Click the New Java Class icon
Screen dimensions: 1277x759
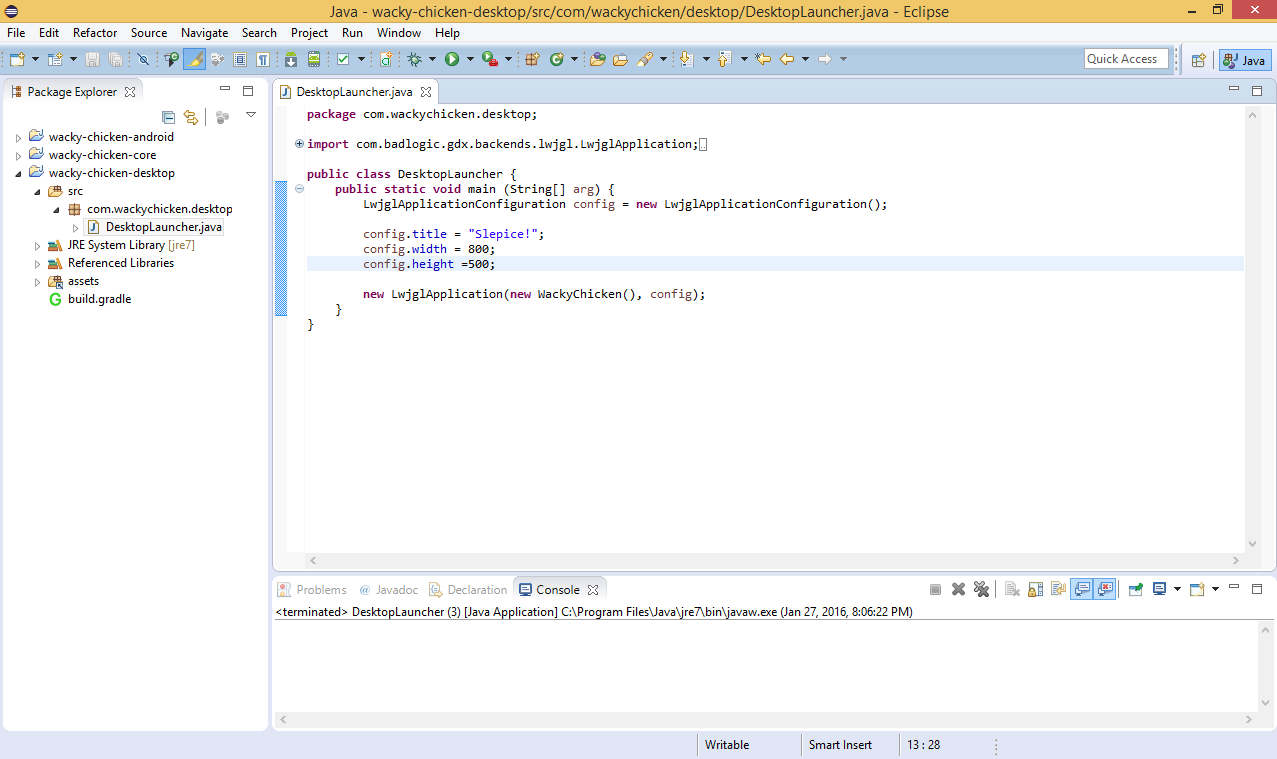557,60
